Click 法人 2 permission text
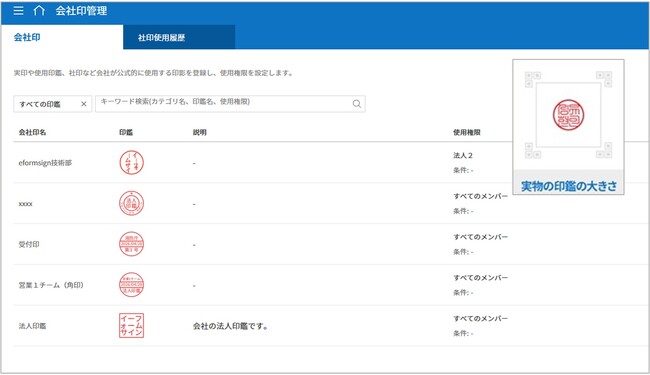The image size is (650, 375). click(463, 155)
